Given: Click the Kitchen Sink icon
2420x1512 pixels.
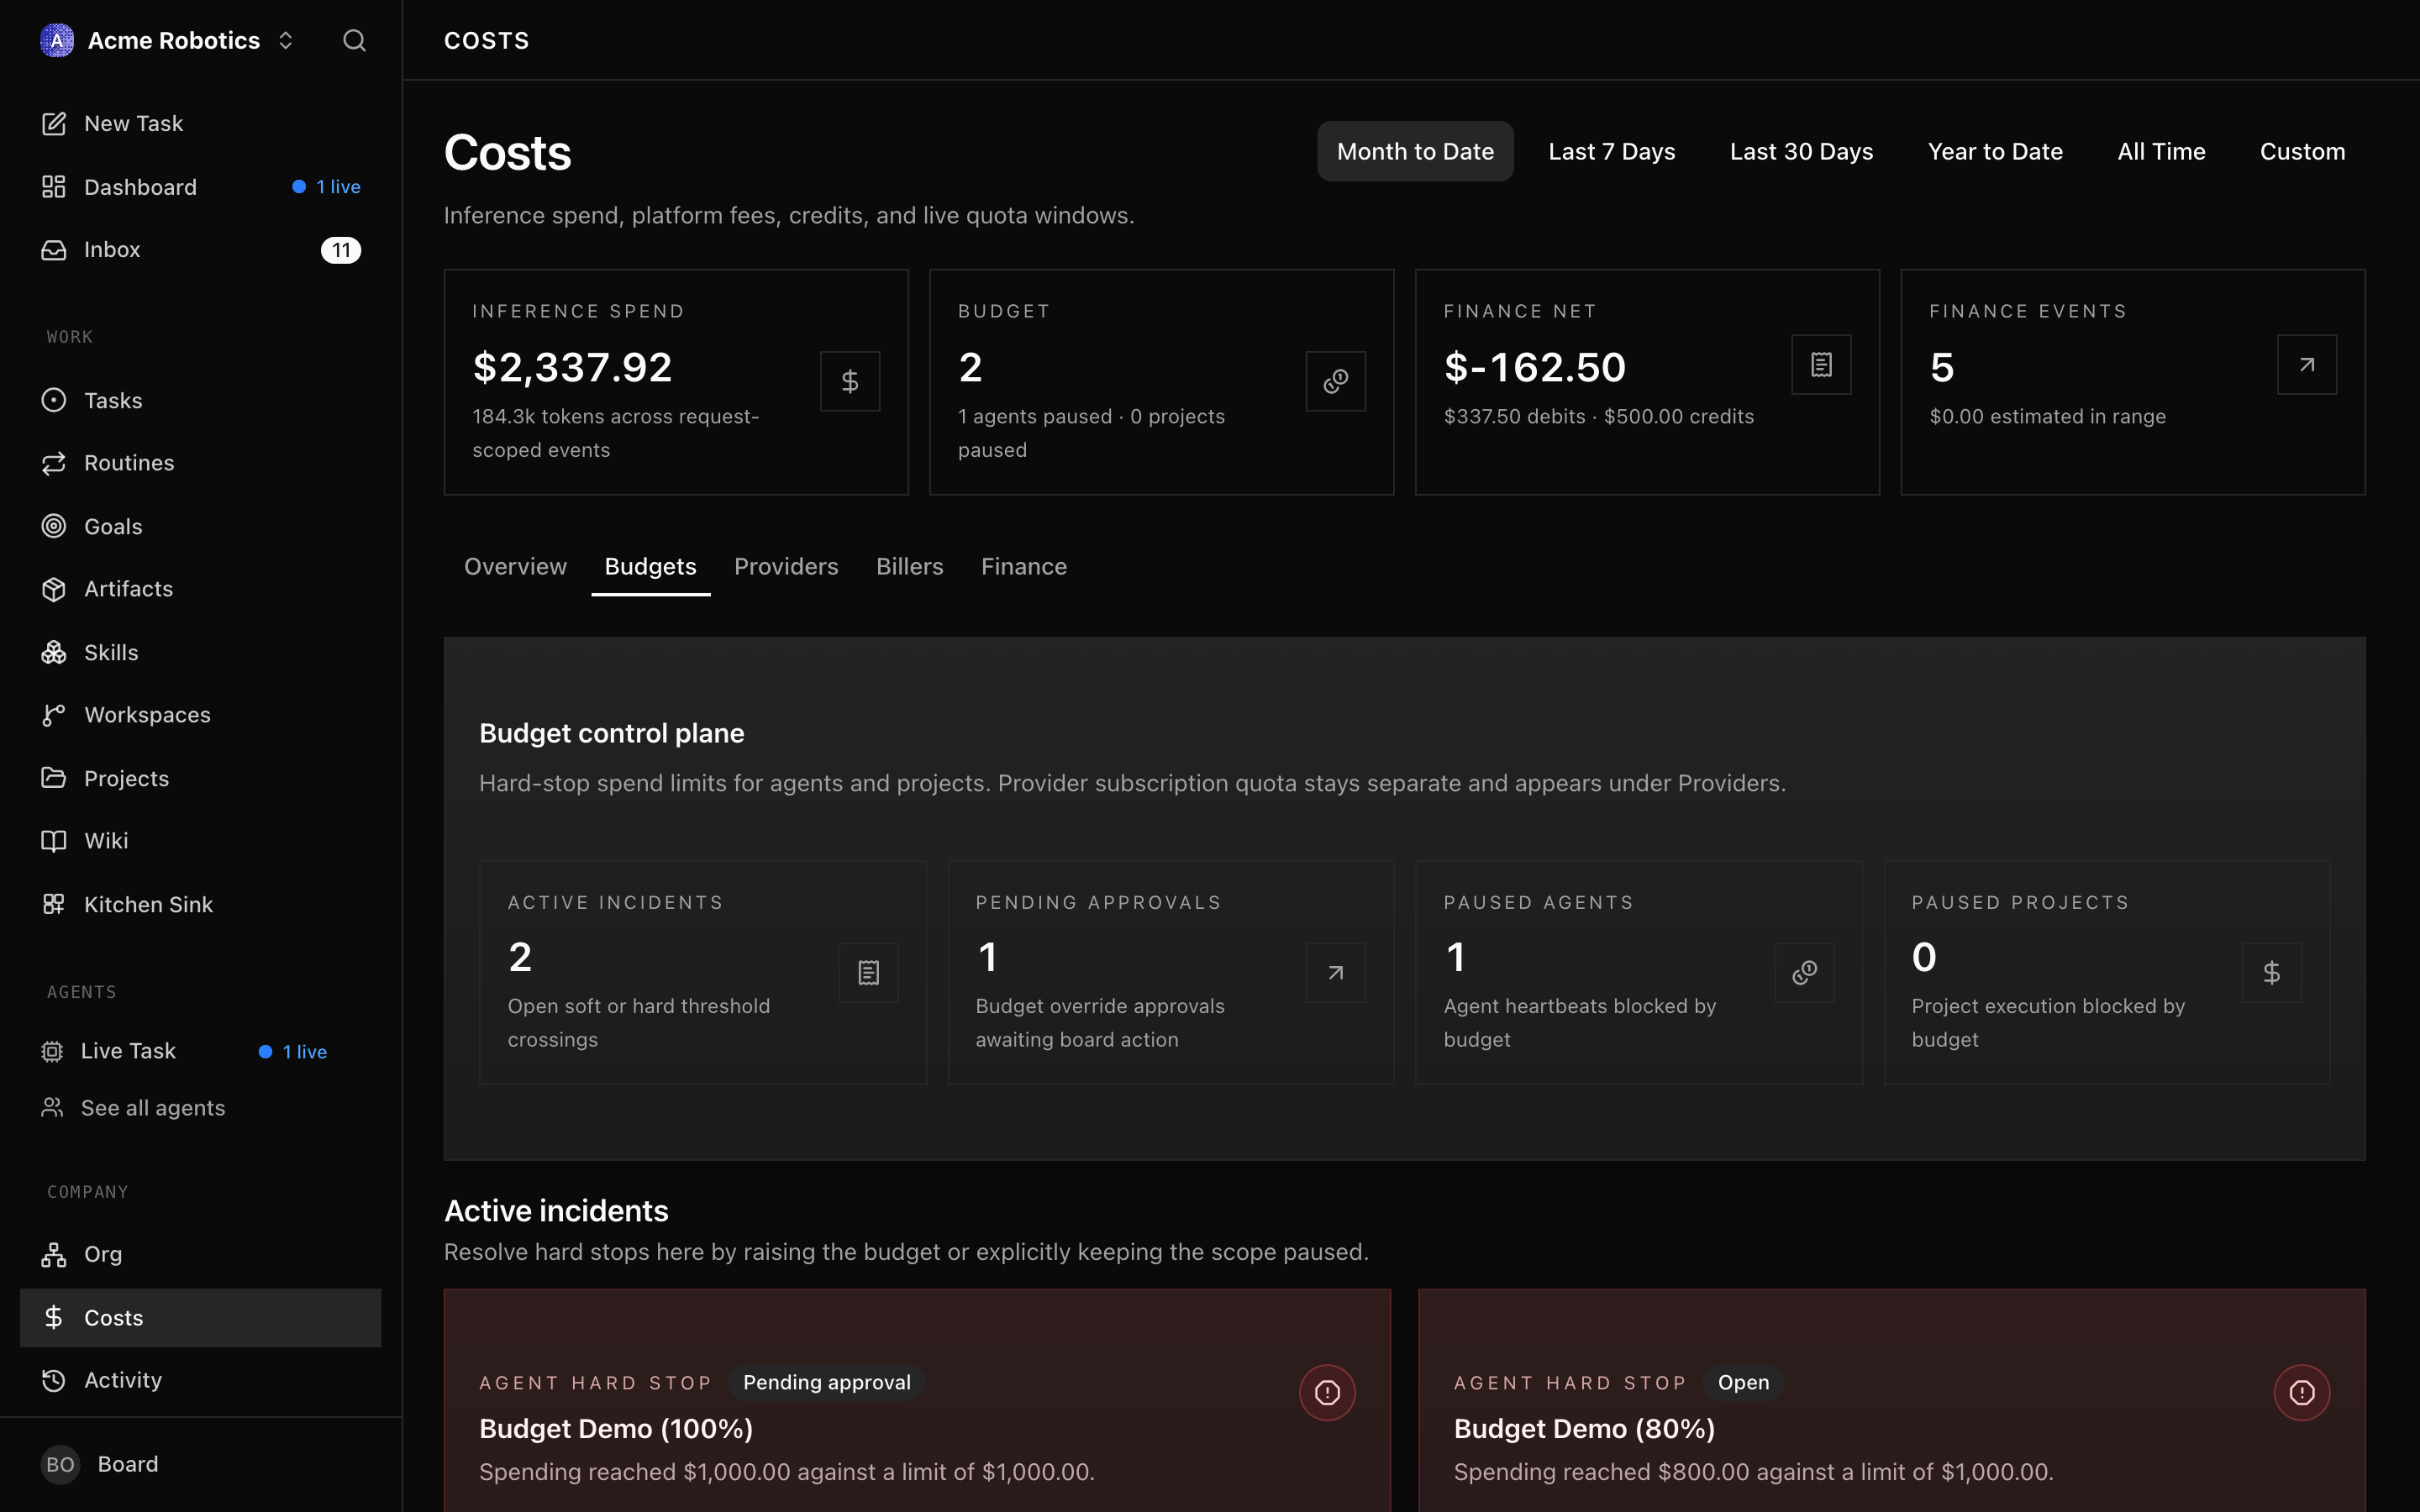Looking at the screenshot, I should point(54,904).
